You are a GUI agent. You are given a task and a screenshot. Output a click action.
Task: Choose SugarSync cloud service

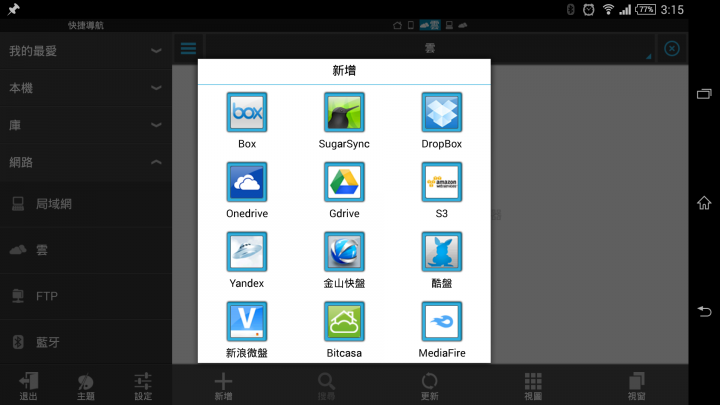click(344, 112)
